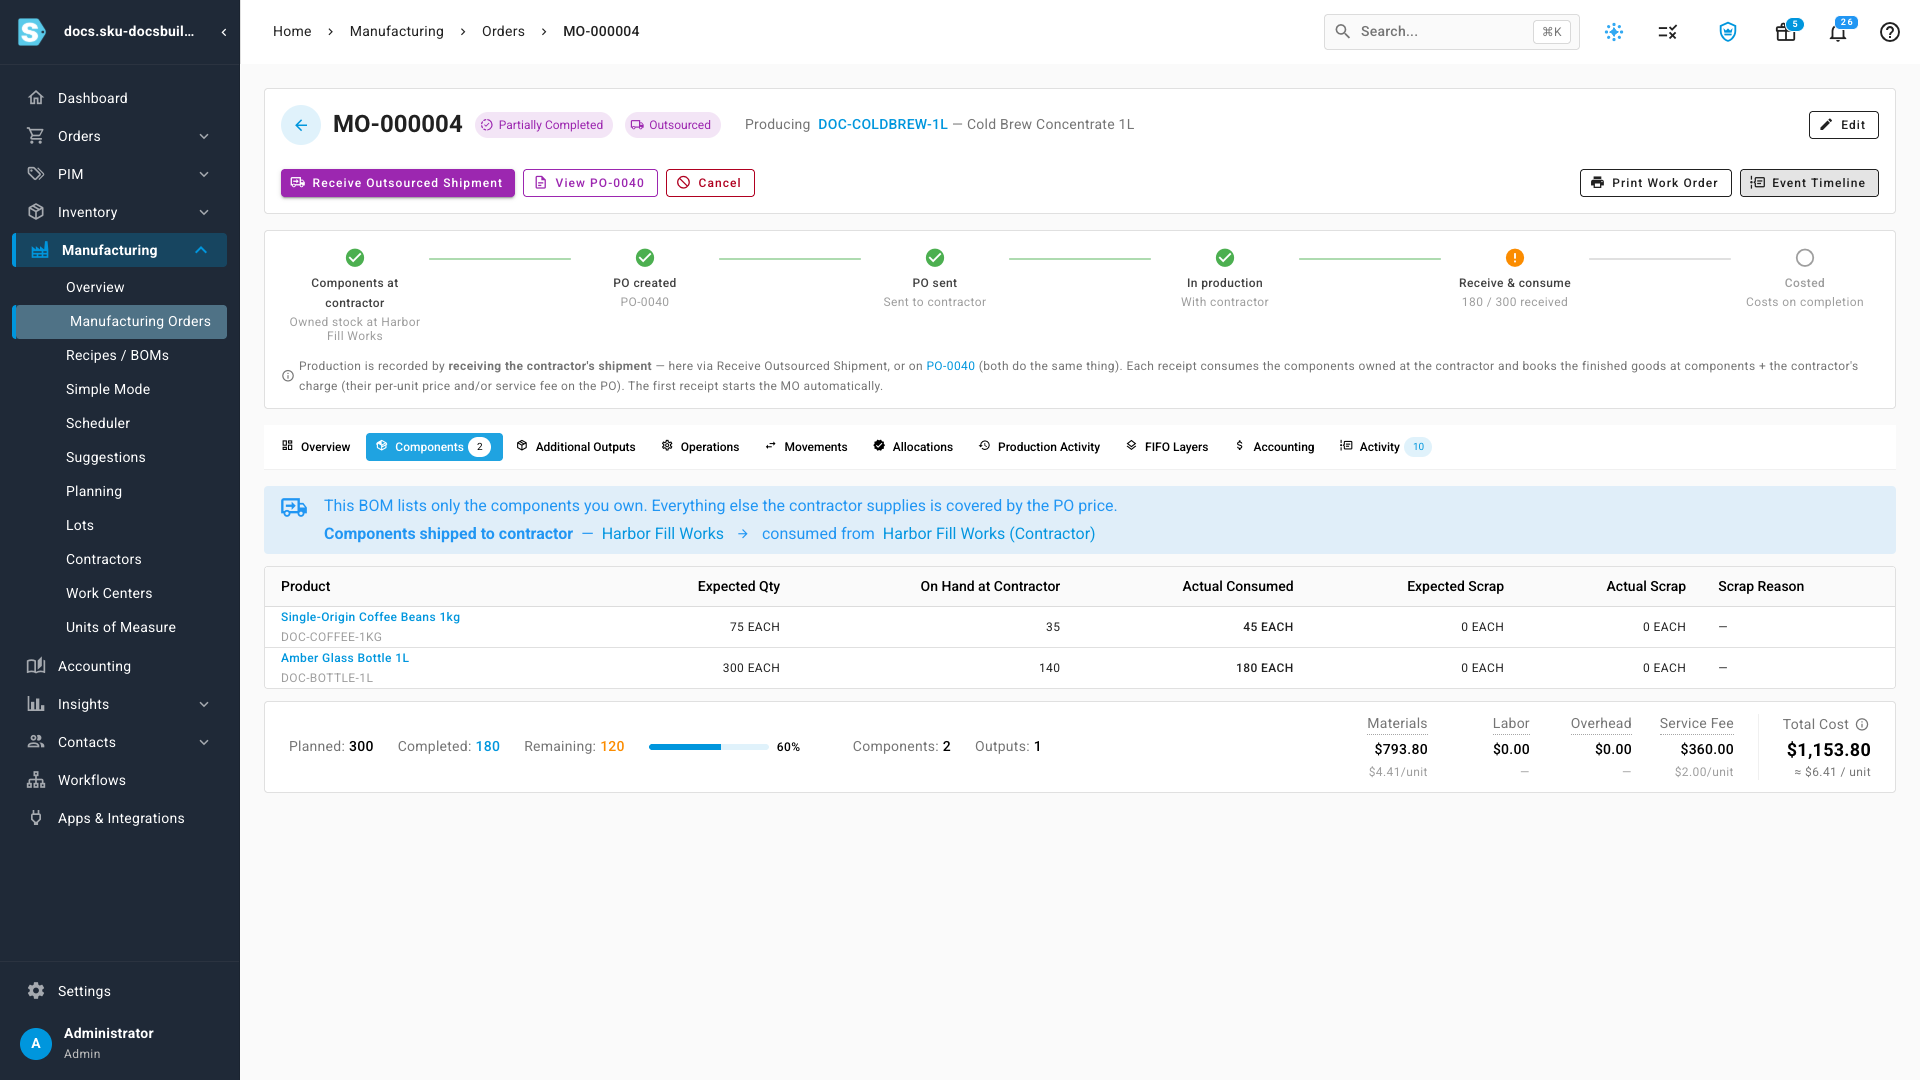Open the Production Activity tab
The height and width of the screenshot is (1080, 1920).
(x=1039, y=447)
